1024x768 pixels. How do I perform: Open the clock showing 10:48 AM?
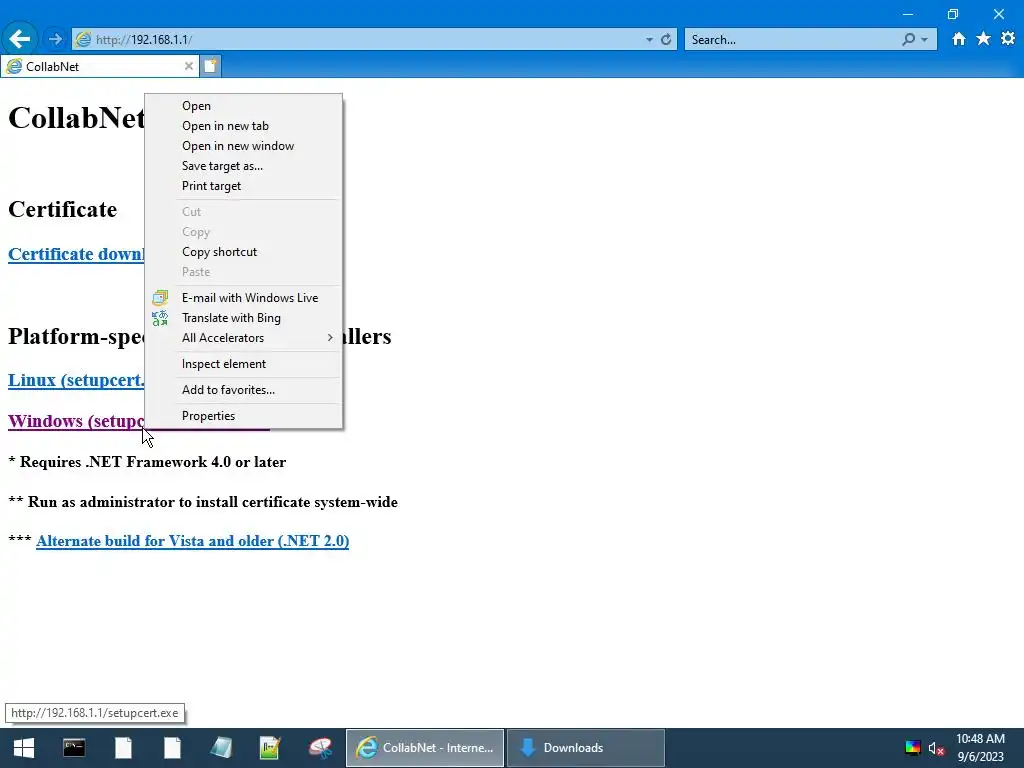coord(980,748)
